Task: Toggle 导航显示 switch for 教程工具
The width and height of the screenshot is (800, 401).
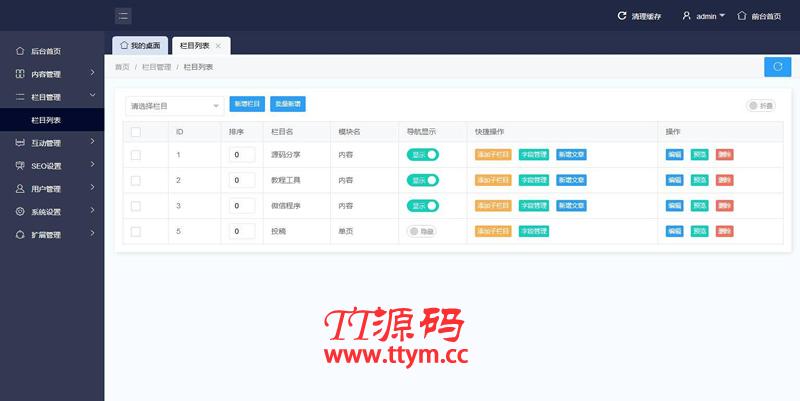Action: pos(422,180)
